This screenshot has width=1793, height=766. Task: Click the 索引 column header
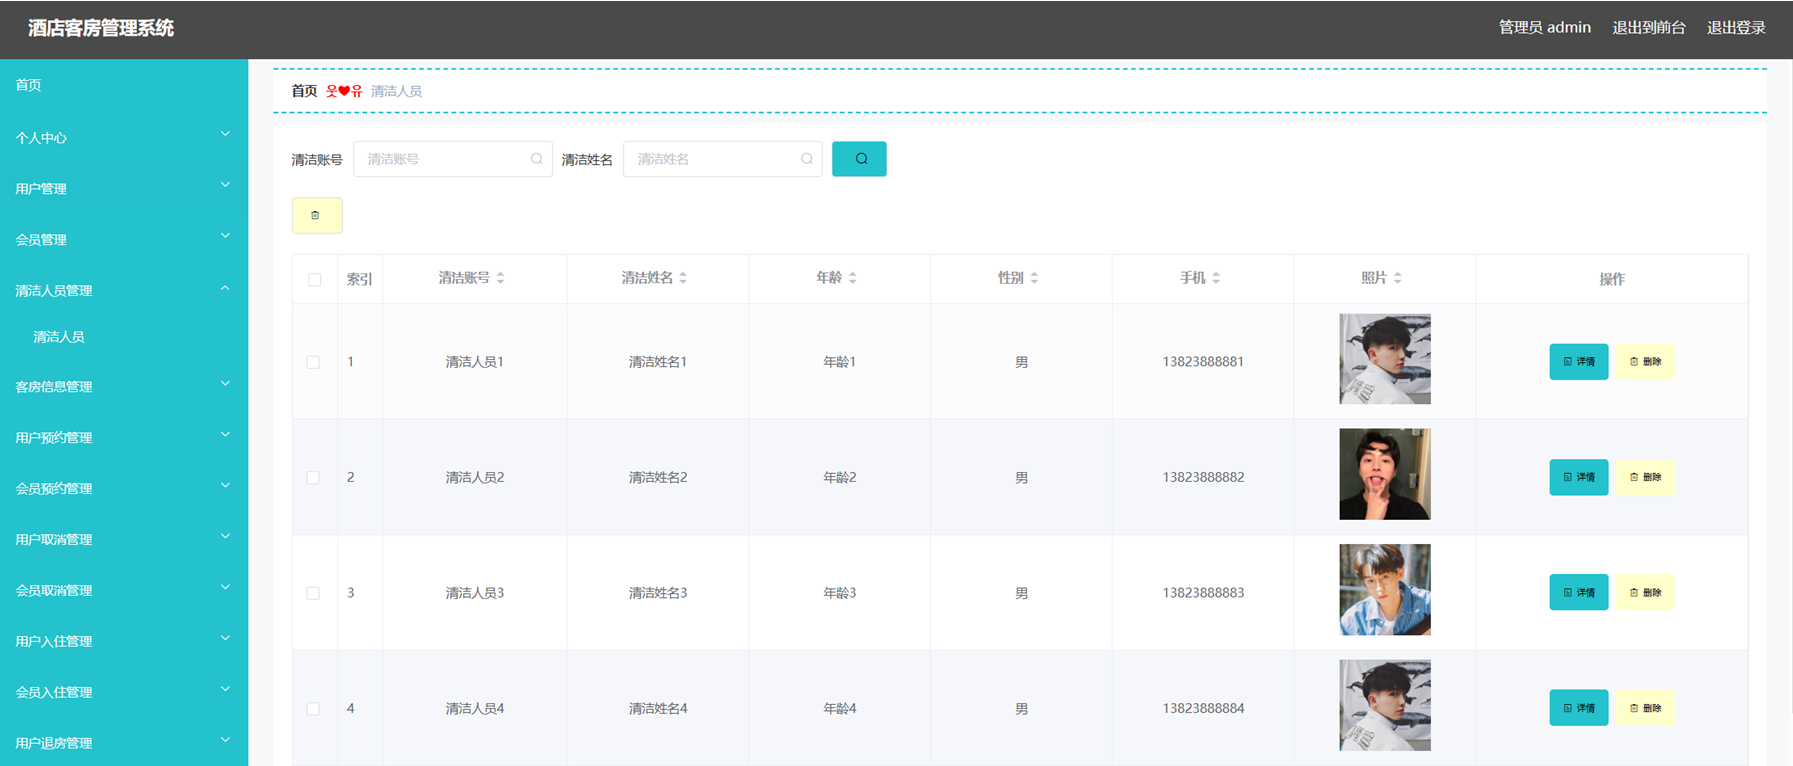360,280
